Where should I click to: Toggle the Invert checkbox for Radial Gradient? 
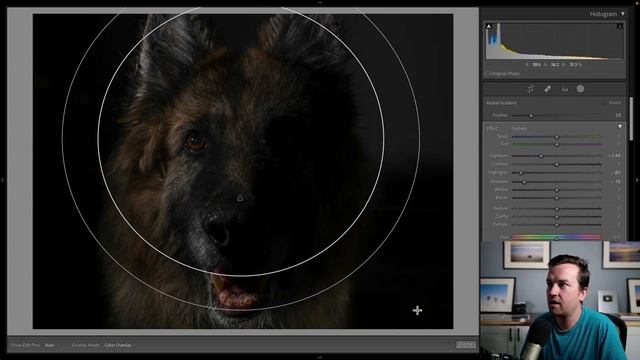(604, 103)
